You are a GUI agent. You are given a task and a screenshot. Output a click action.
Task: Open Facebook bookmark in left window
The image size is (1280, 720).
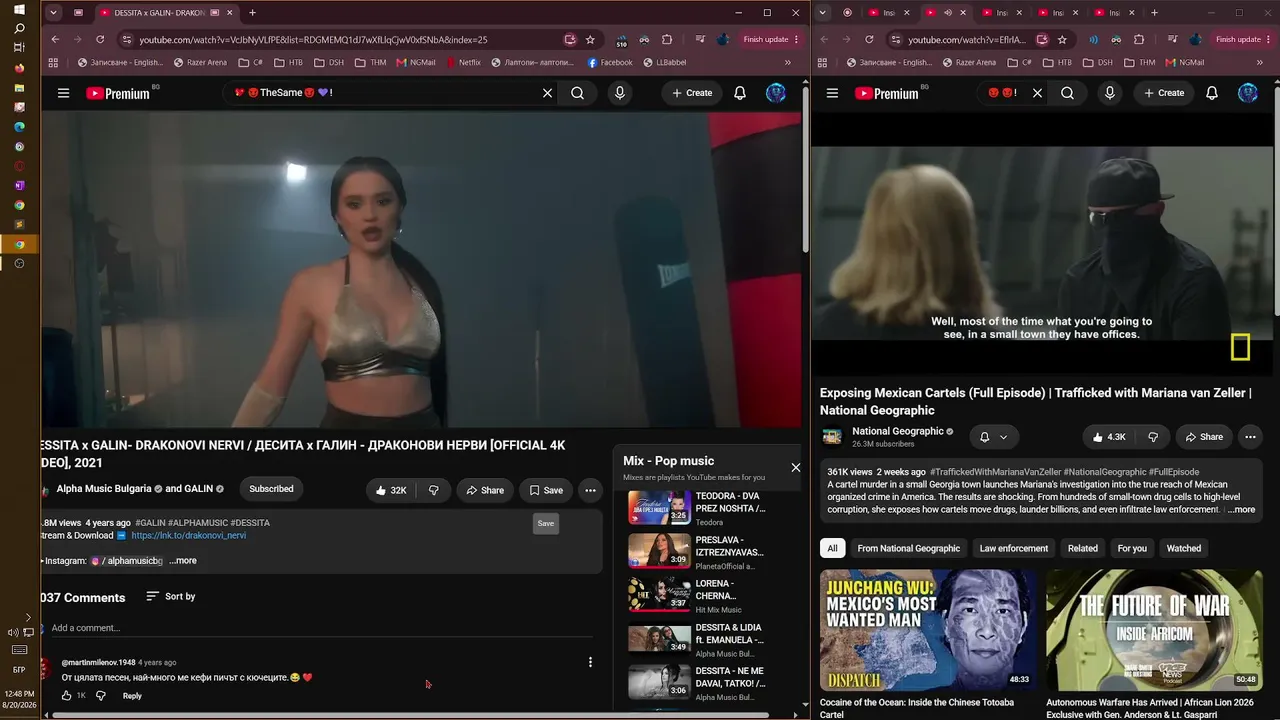(610, 62)
